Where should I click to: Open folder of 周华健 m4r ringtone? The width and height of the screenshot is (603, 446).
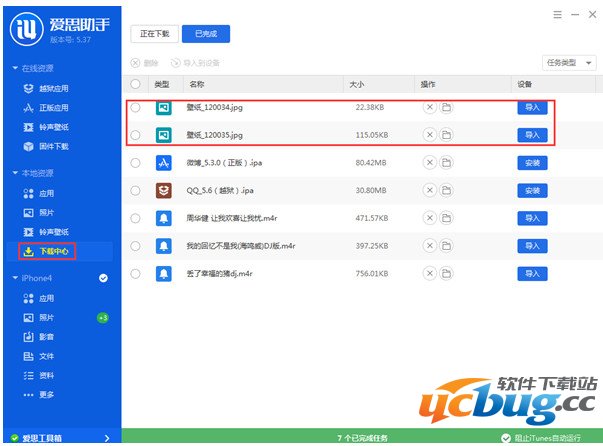coord(446,218)
